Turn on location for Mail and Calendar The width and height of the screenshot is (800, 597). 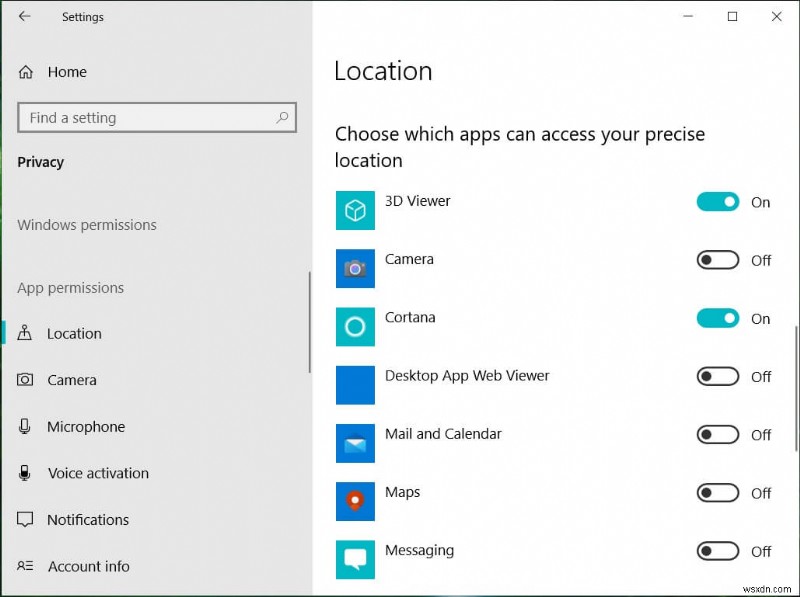717,434
